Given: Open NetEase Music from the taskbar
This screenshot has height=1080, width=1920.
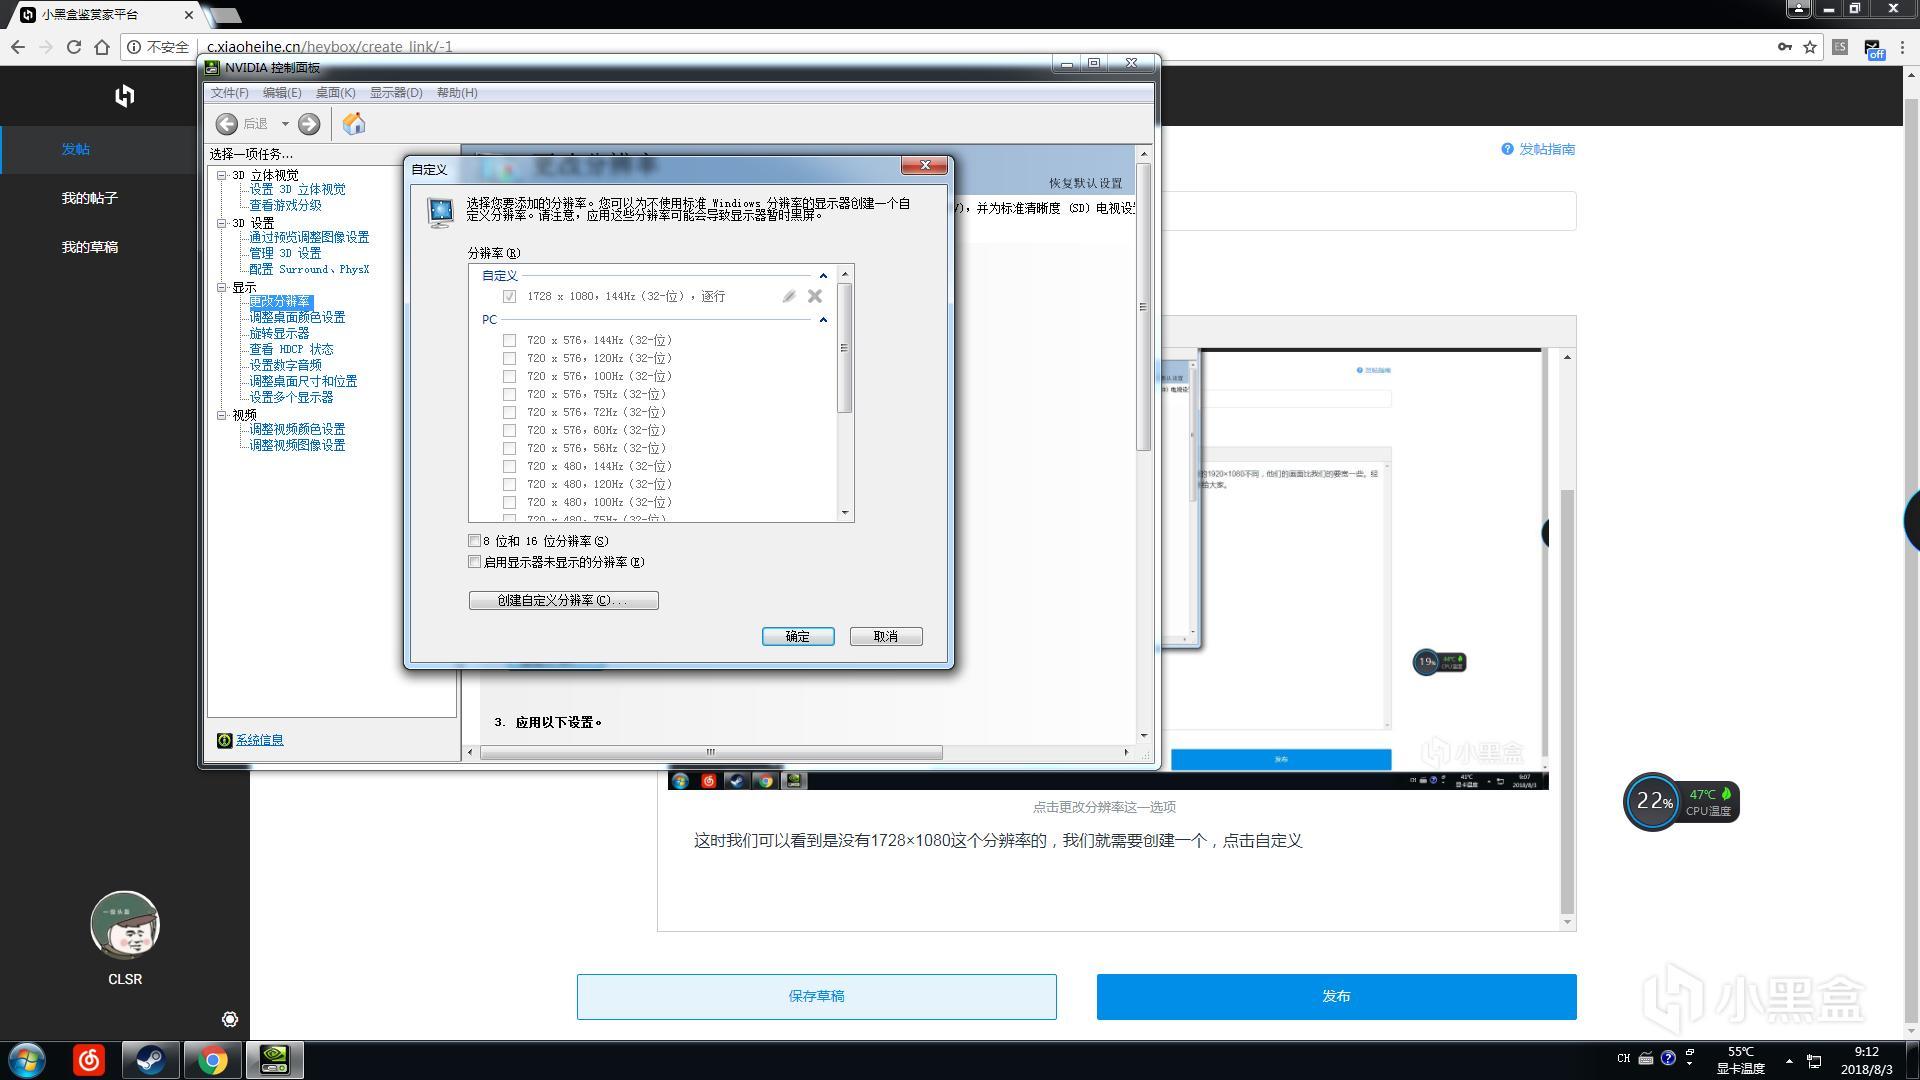Looking at the screenshot, I should point(89,1060).
